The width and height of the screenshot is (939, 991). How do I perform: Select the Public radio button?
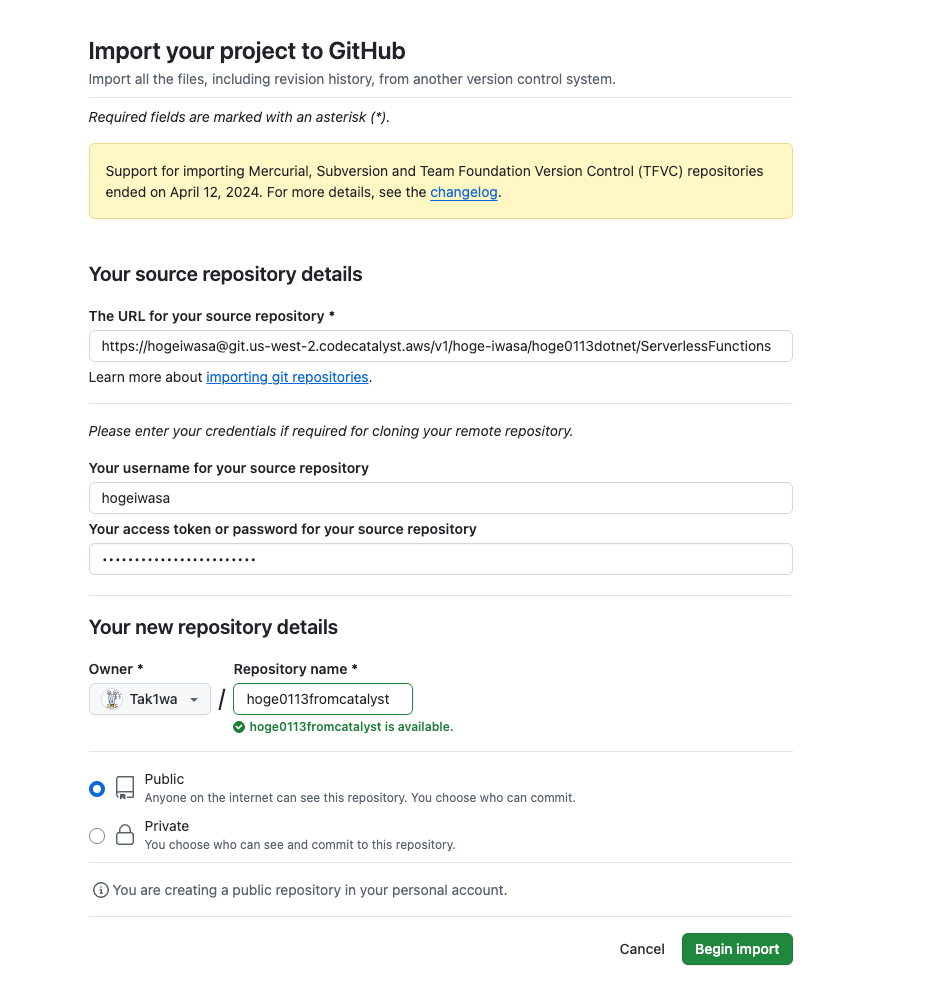[x=97, y=789]
